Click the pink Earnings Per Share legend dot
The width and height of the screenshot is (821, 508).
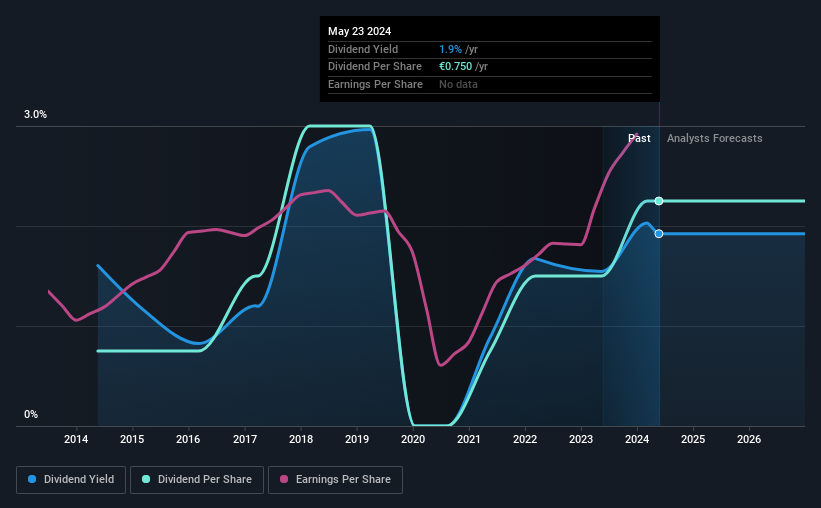click(284, 479)
